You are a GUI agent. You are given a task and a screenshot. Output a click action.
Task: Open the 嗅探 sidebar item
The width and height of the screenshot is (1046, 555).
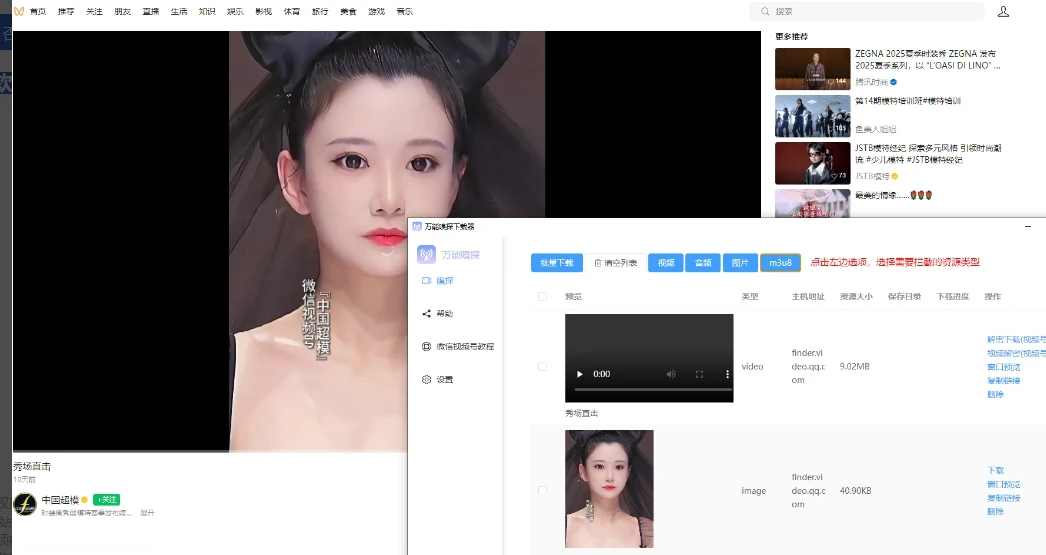438,281
